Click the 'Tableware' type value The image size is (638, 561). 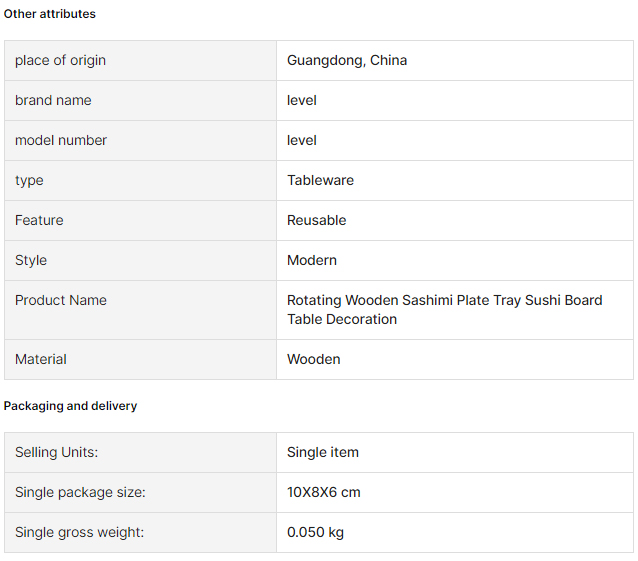pyautogui.click(x=321, y=180)
